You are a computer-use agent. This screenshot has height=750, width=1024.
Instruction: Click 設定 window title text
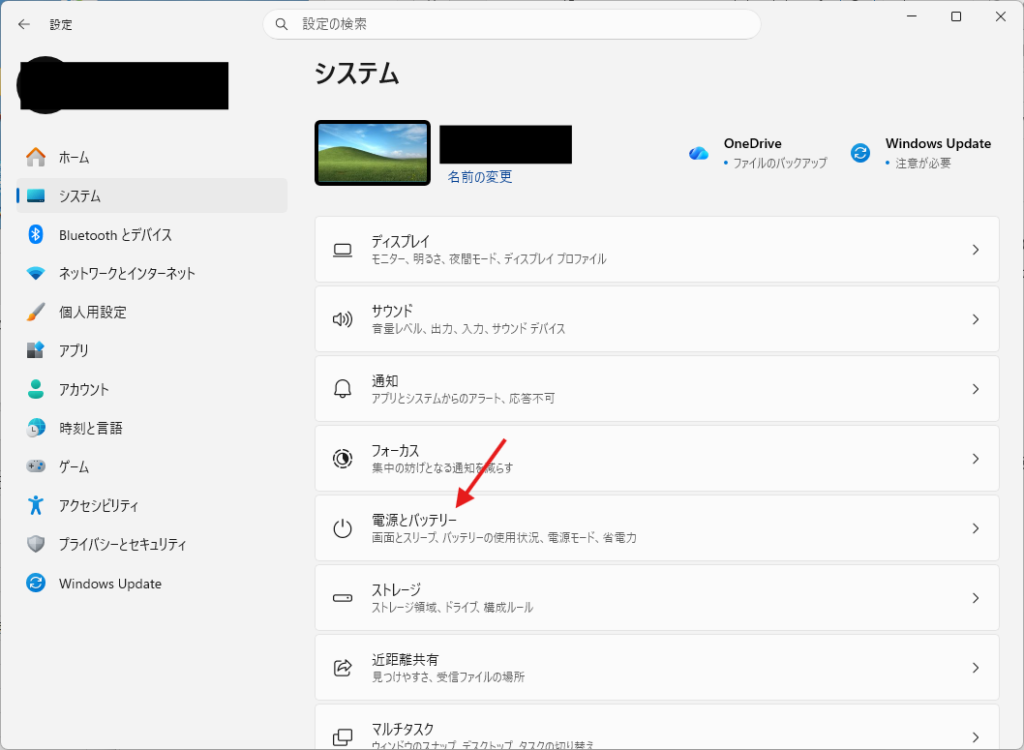61,24
